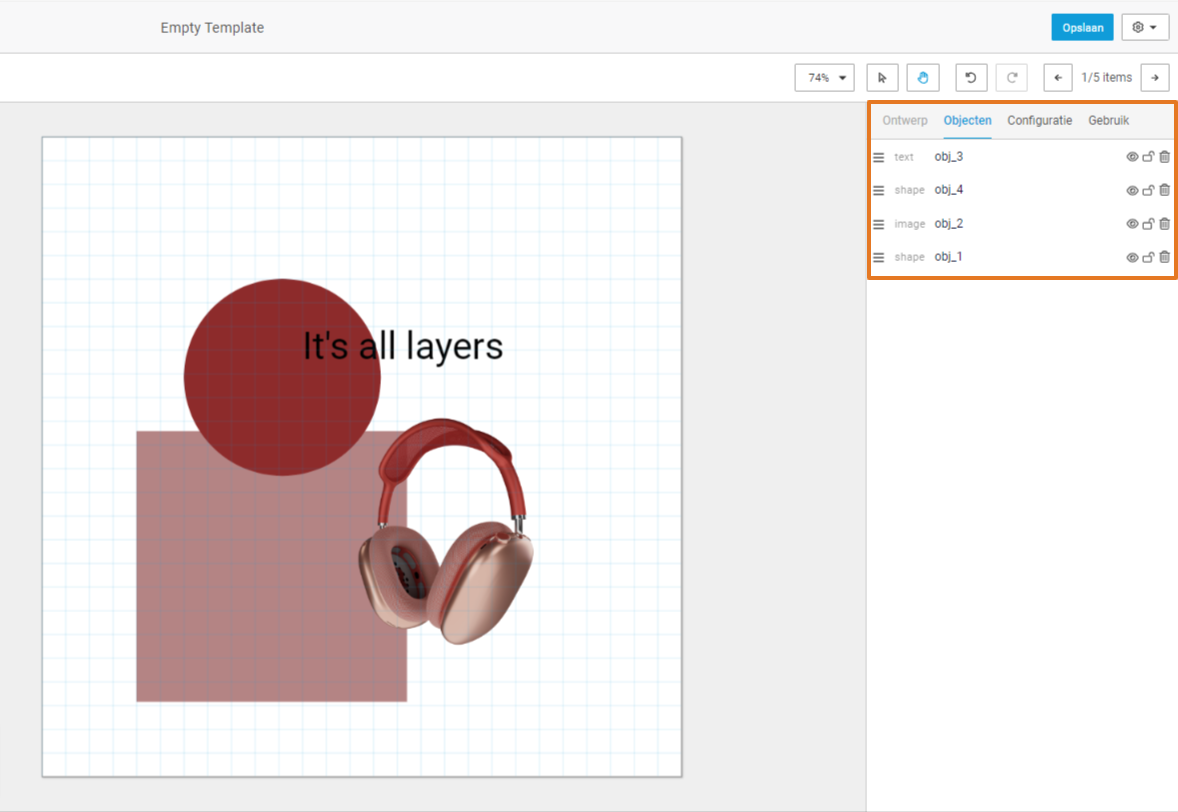Viewport: 1178px width, 812px height.
Task: Activate the hand pan tool
Action: click(923, 77)
